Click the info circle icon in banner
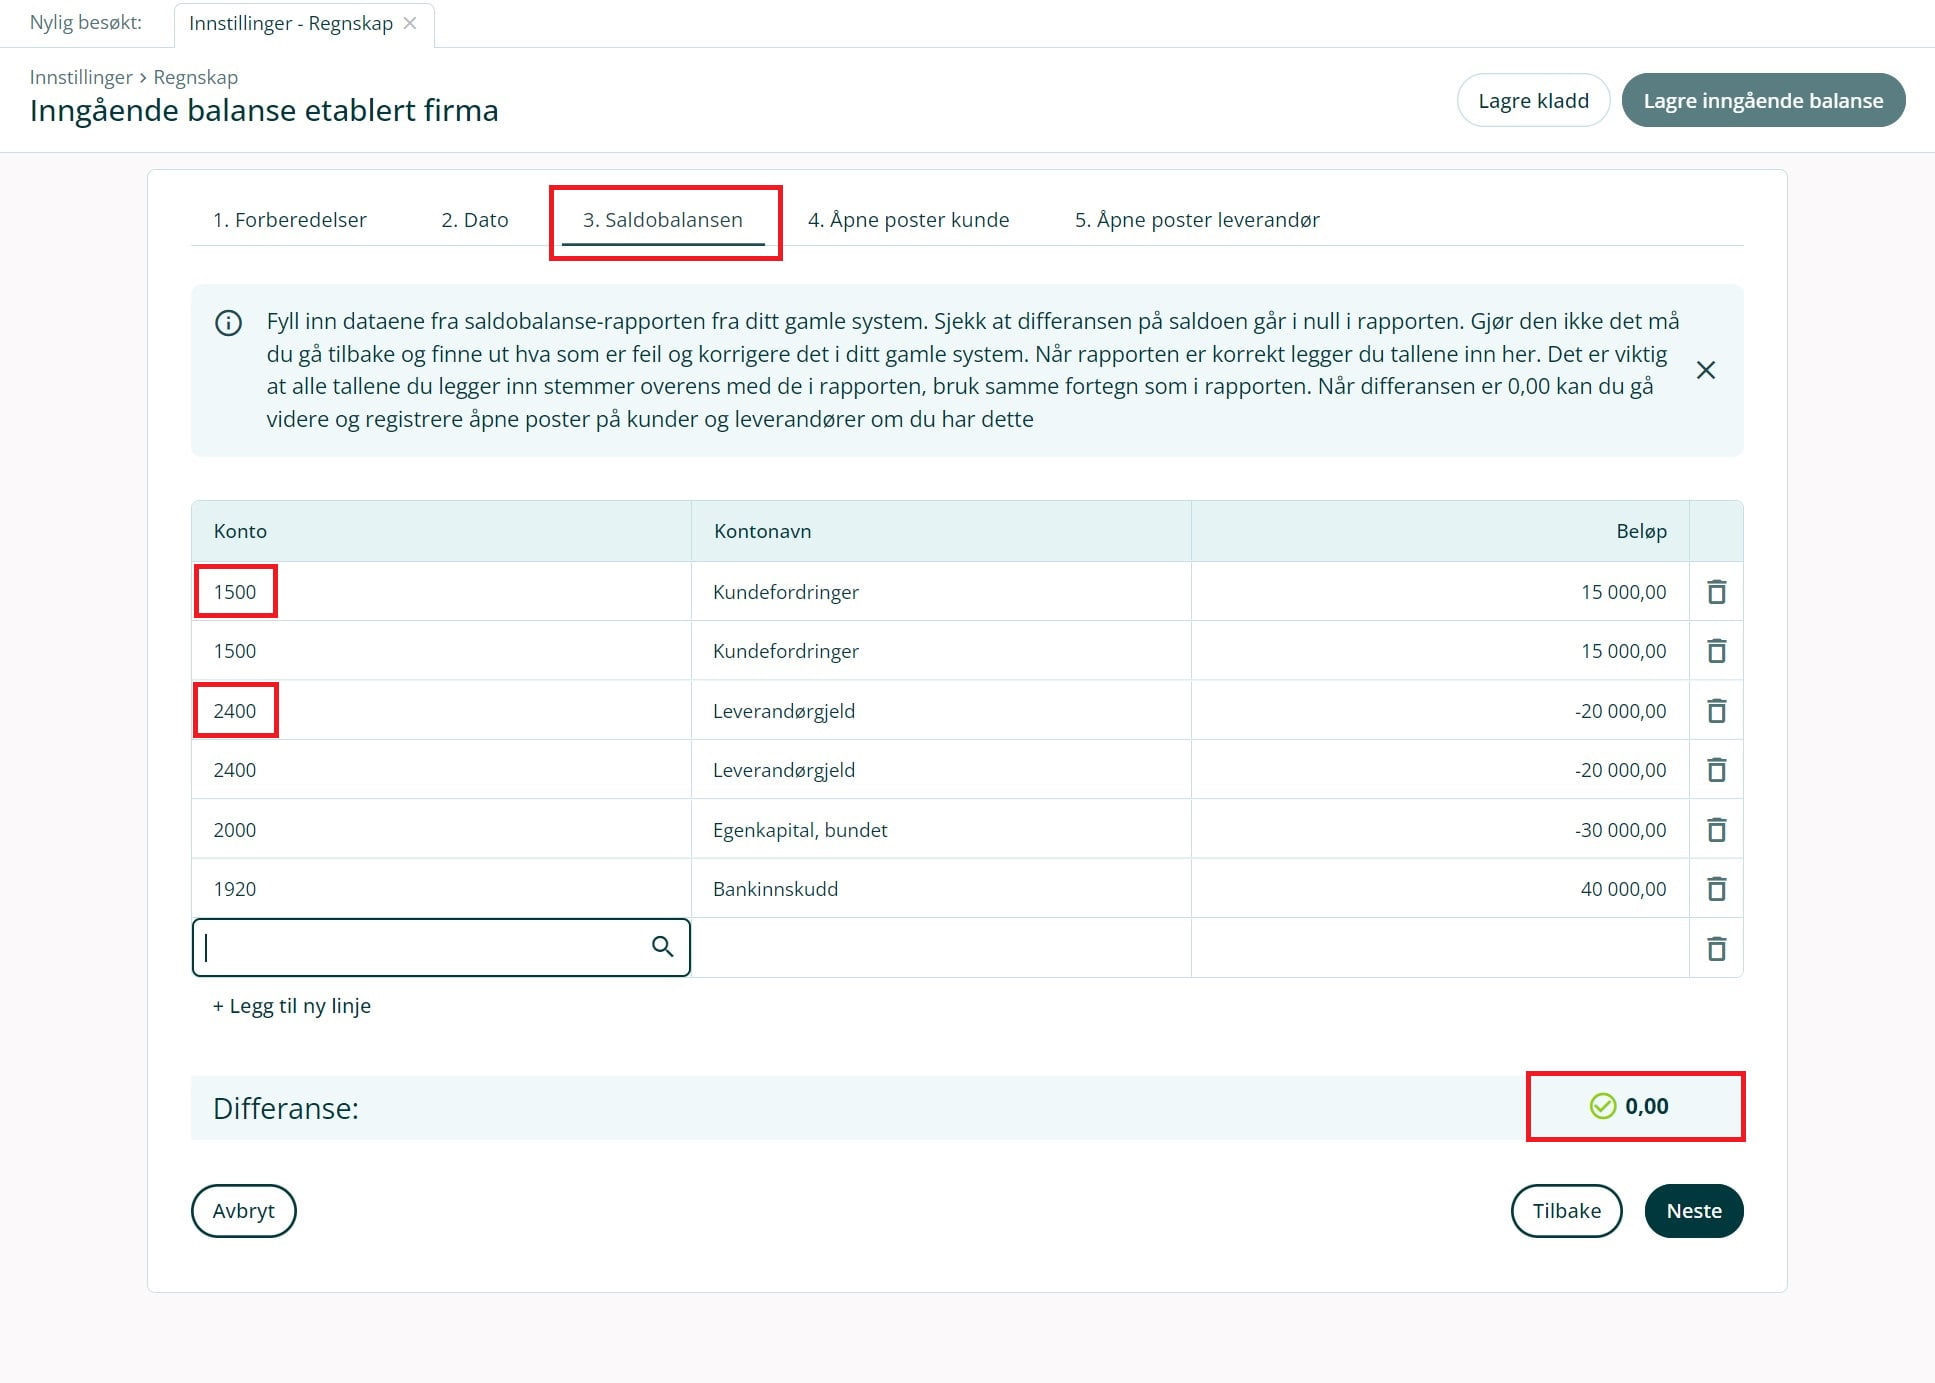 click(228, 323)
